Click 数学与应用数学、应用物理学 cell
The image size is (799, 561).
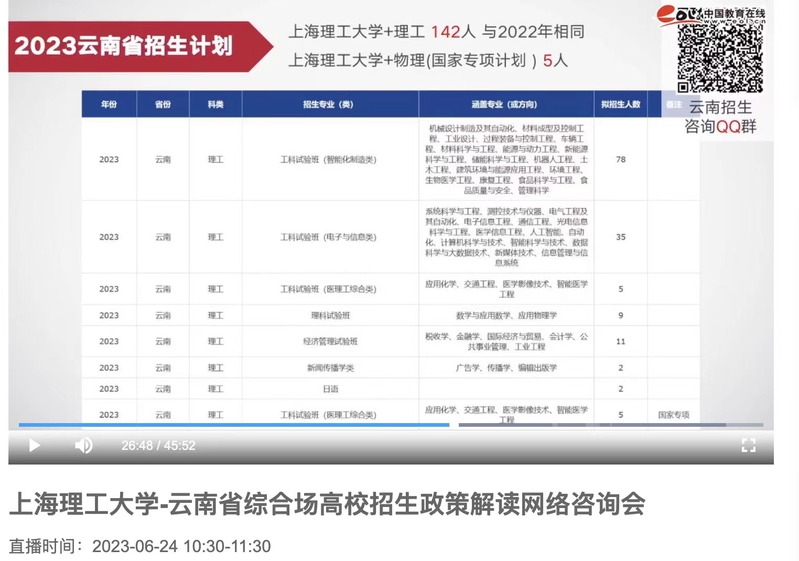(507, 315)
